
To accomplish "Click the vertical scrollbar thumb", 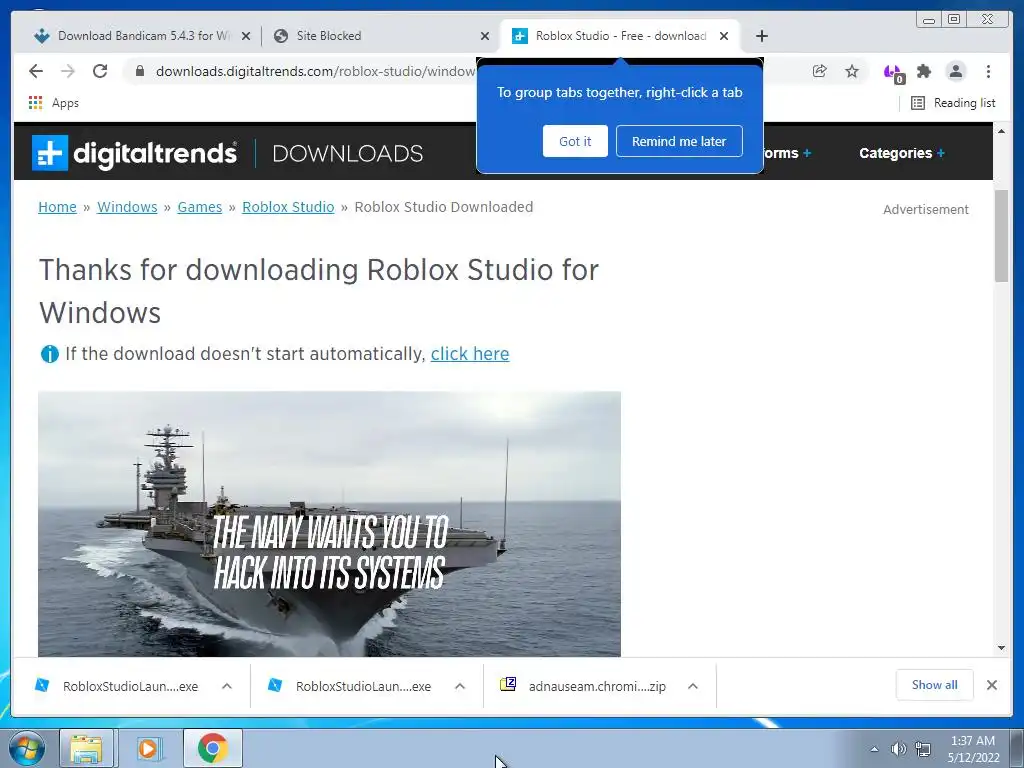I will coord(1001,236).
